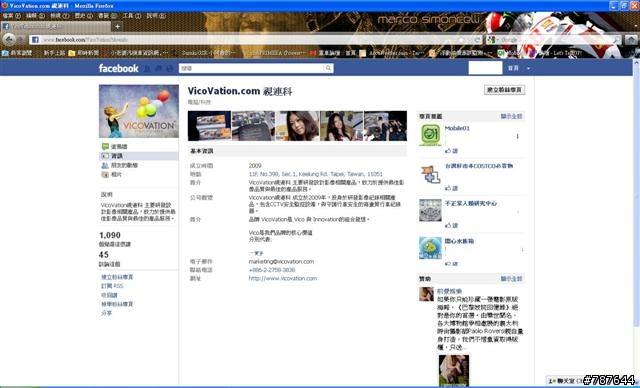Open the File menu in Firefox
The image size is (640, 388).
[11, 16]
